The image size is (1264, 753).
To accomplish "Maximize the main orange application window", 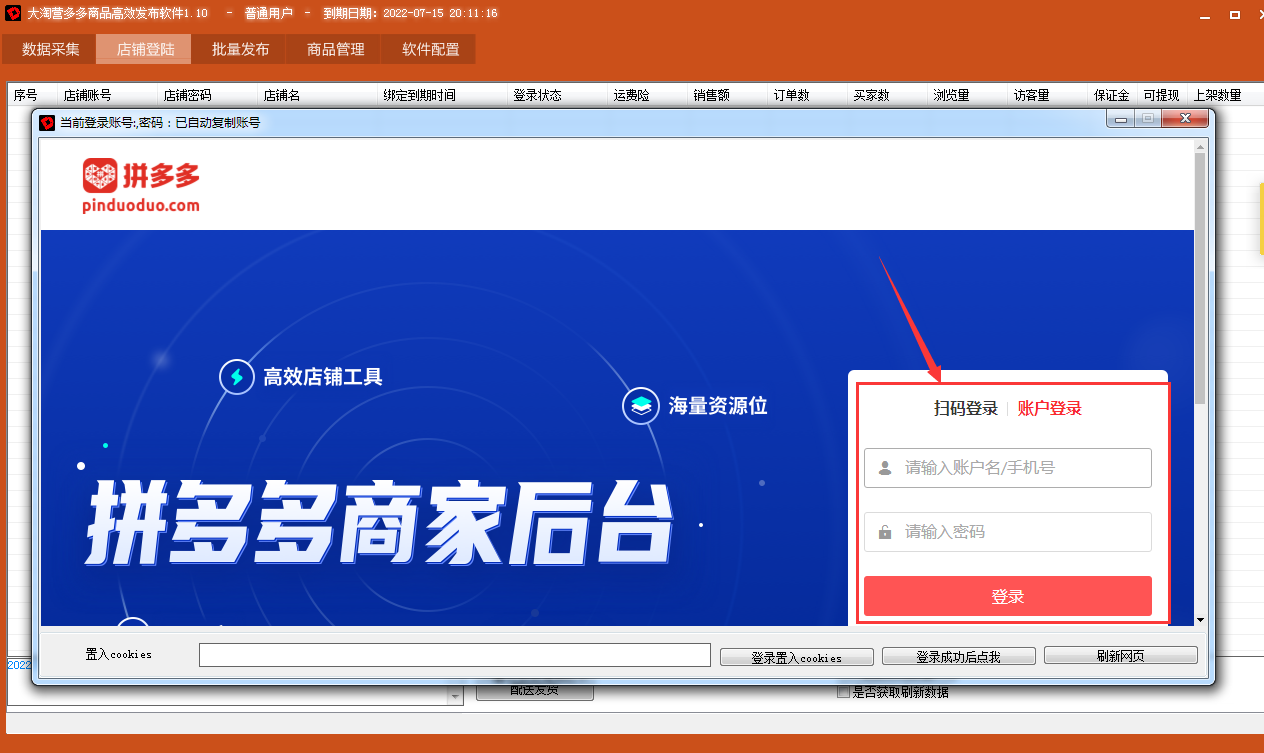I will coord(1235,15).
